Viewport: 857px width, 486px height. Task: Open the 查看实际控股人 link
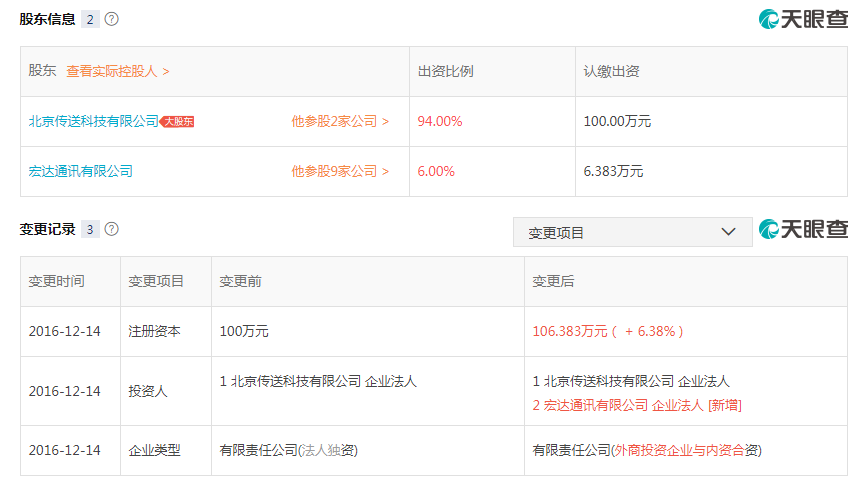[x=117, y=71]
